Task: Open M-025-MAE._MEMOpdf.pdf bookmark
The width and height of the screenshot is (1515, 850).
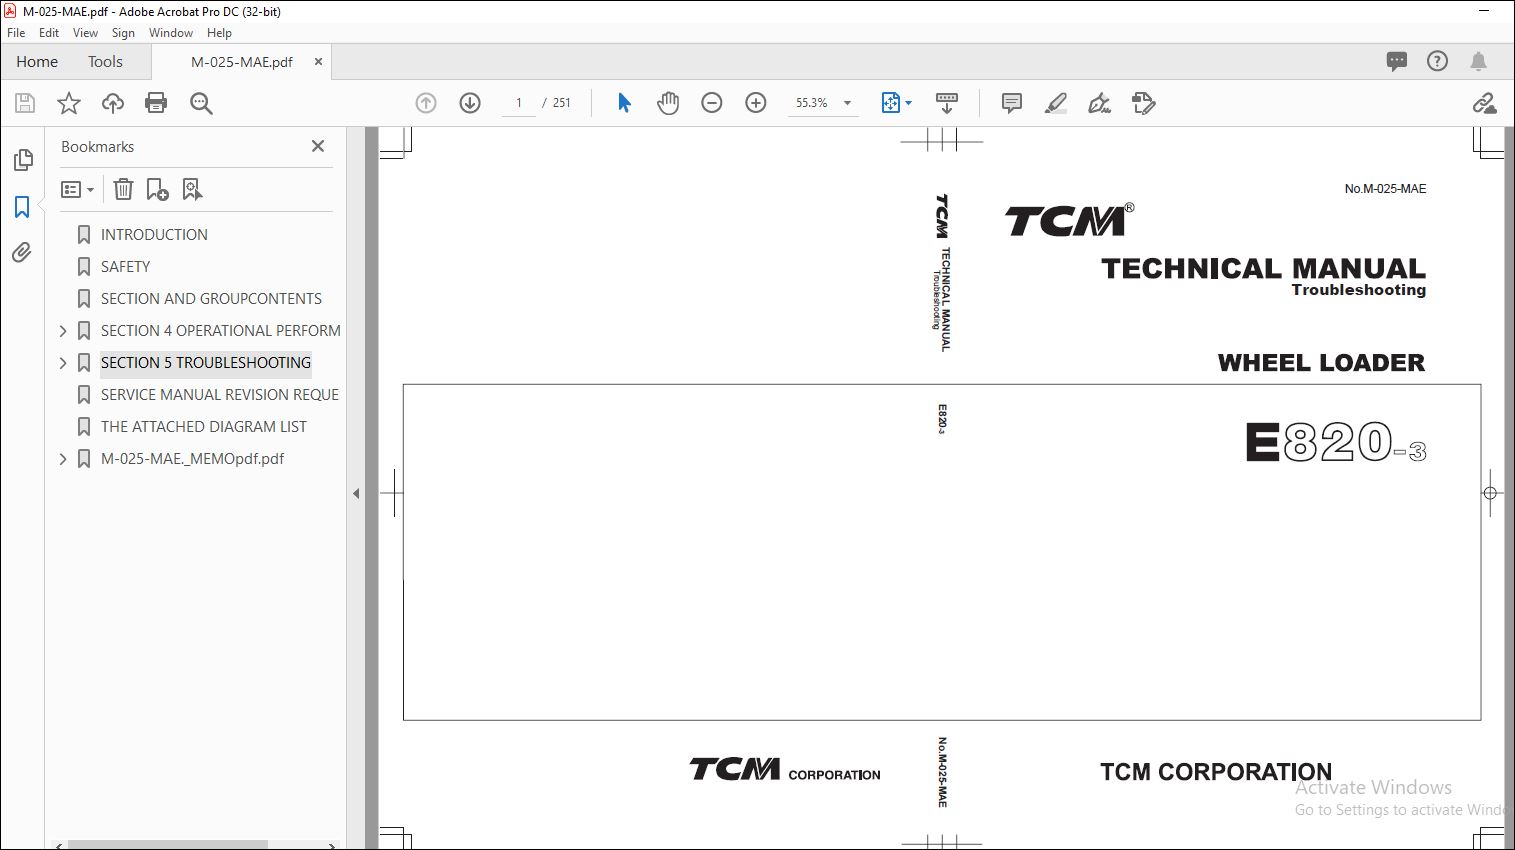Action: click(192, 459)
